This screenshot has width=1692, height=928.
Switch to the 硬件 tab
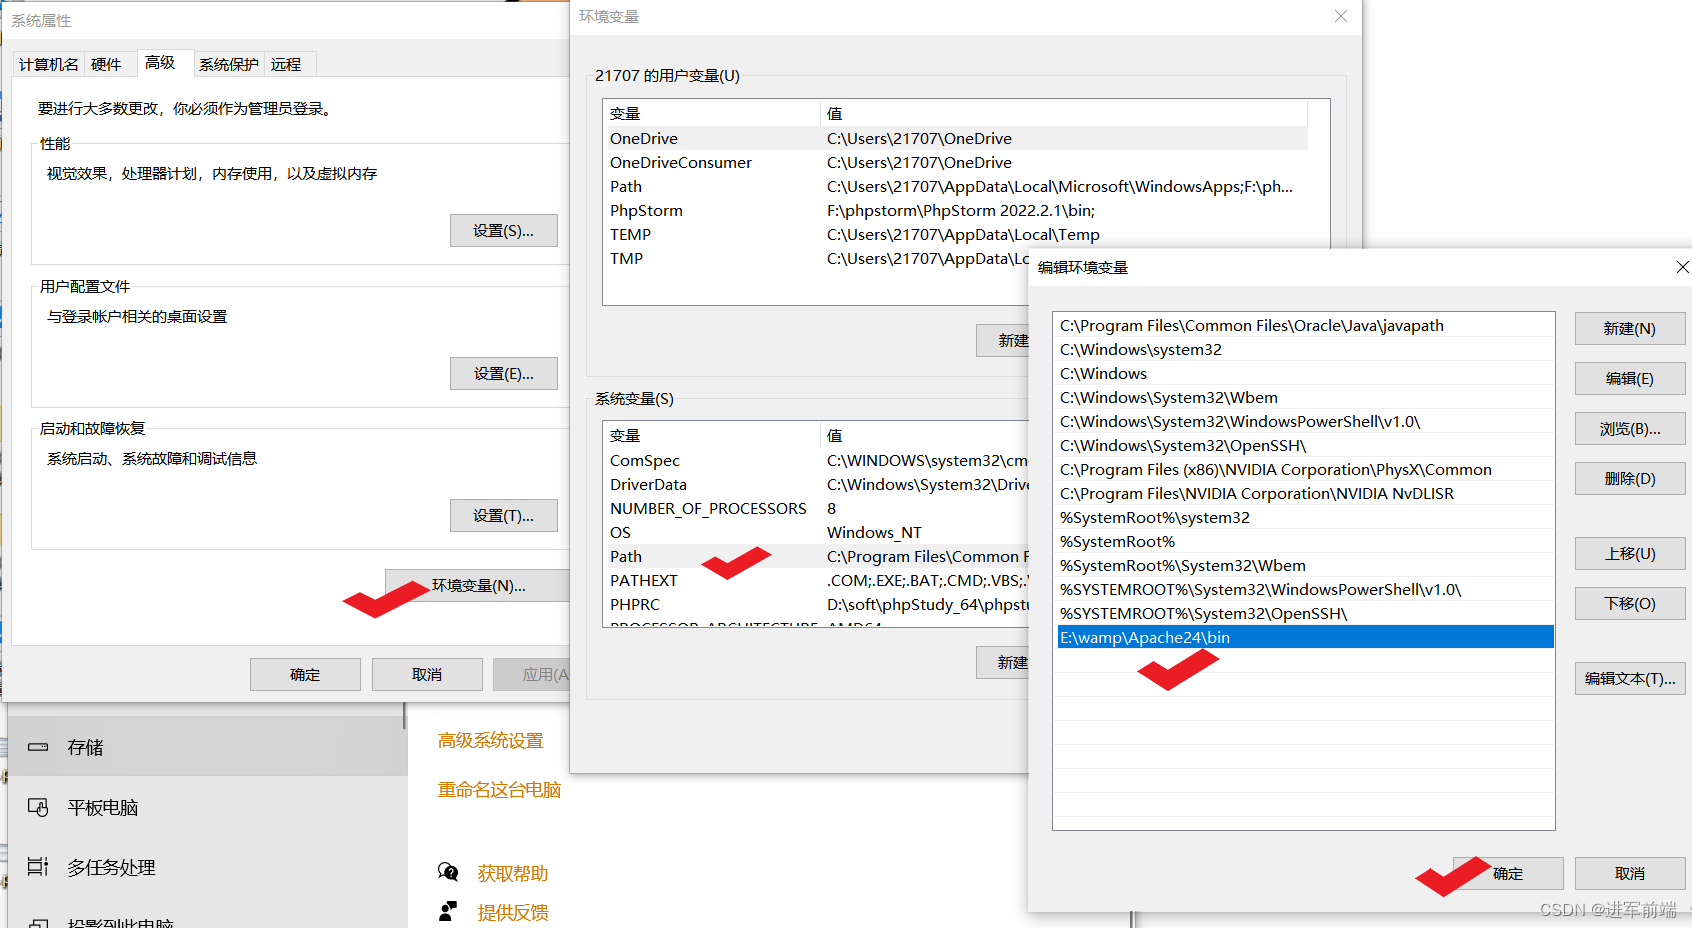coord(105,63)
